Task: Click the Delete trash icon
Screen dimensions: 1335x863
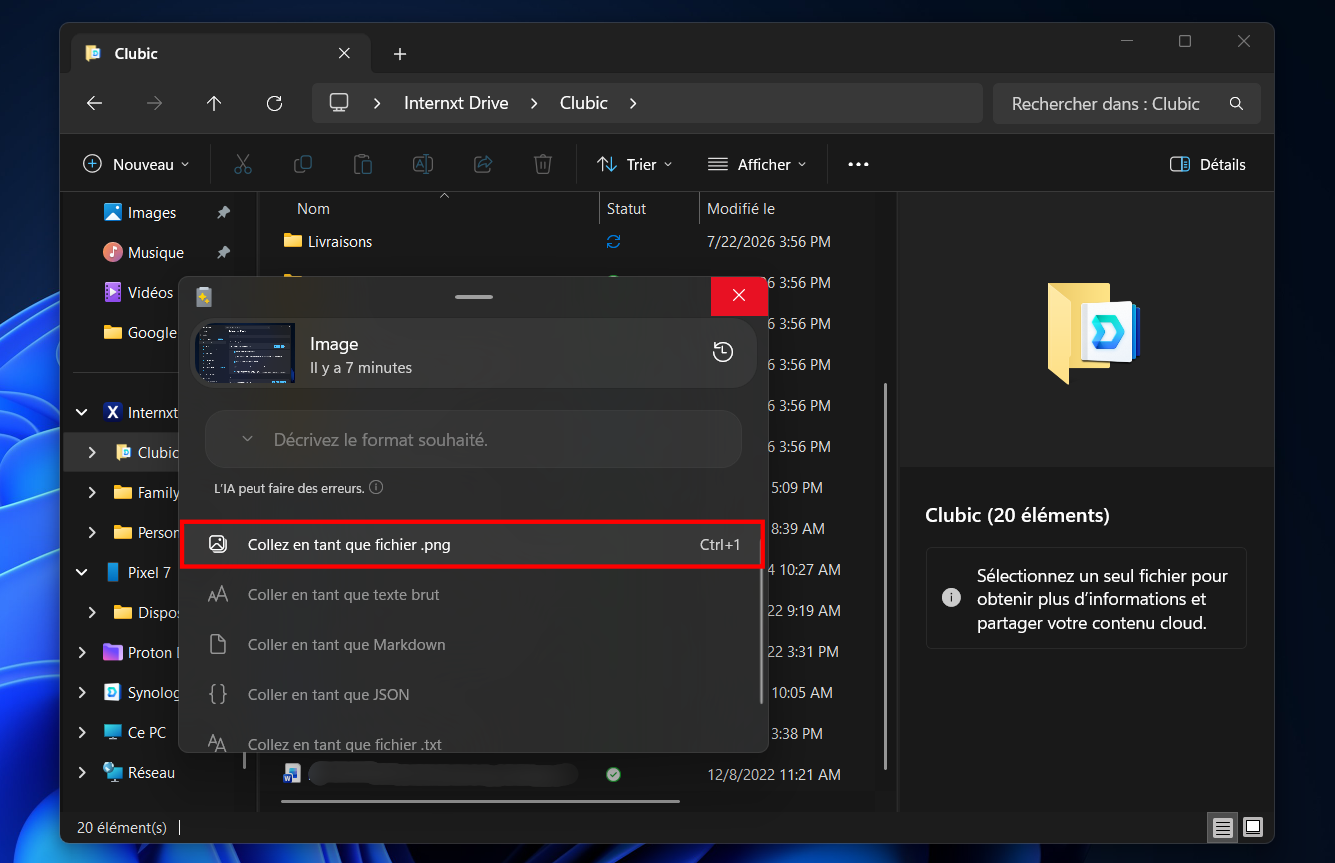Action: click(542, 164)
